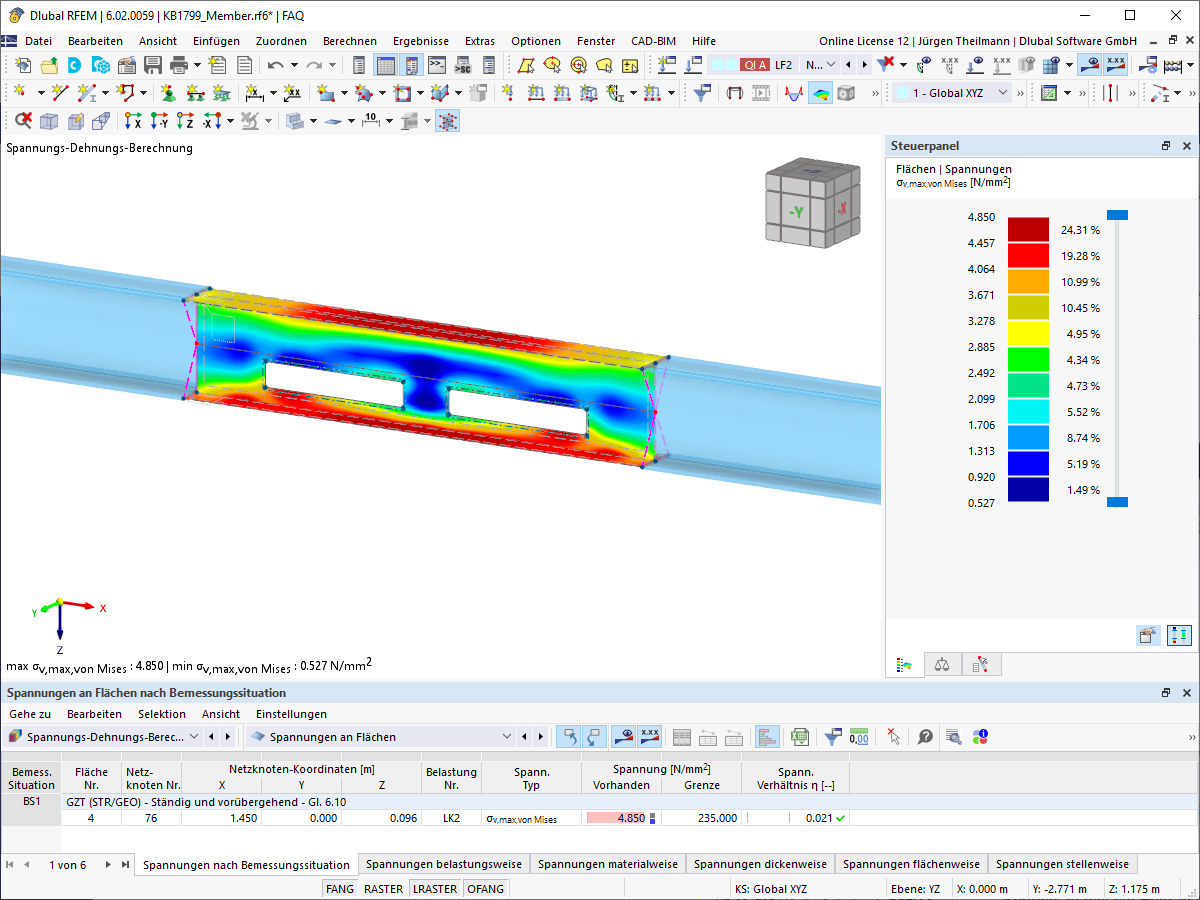Click the Gehe zu menu in table panel
The image size is (1200, 900).
pos(30,714)
